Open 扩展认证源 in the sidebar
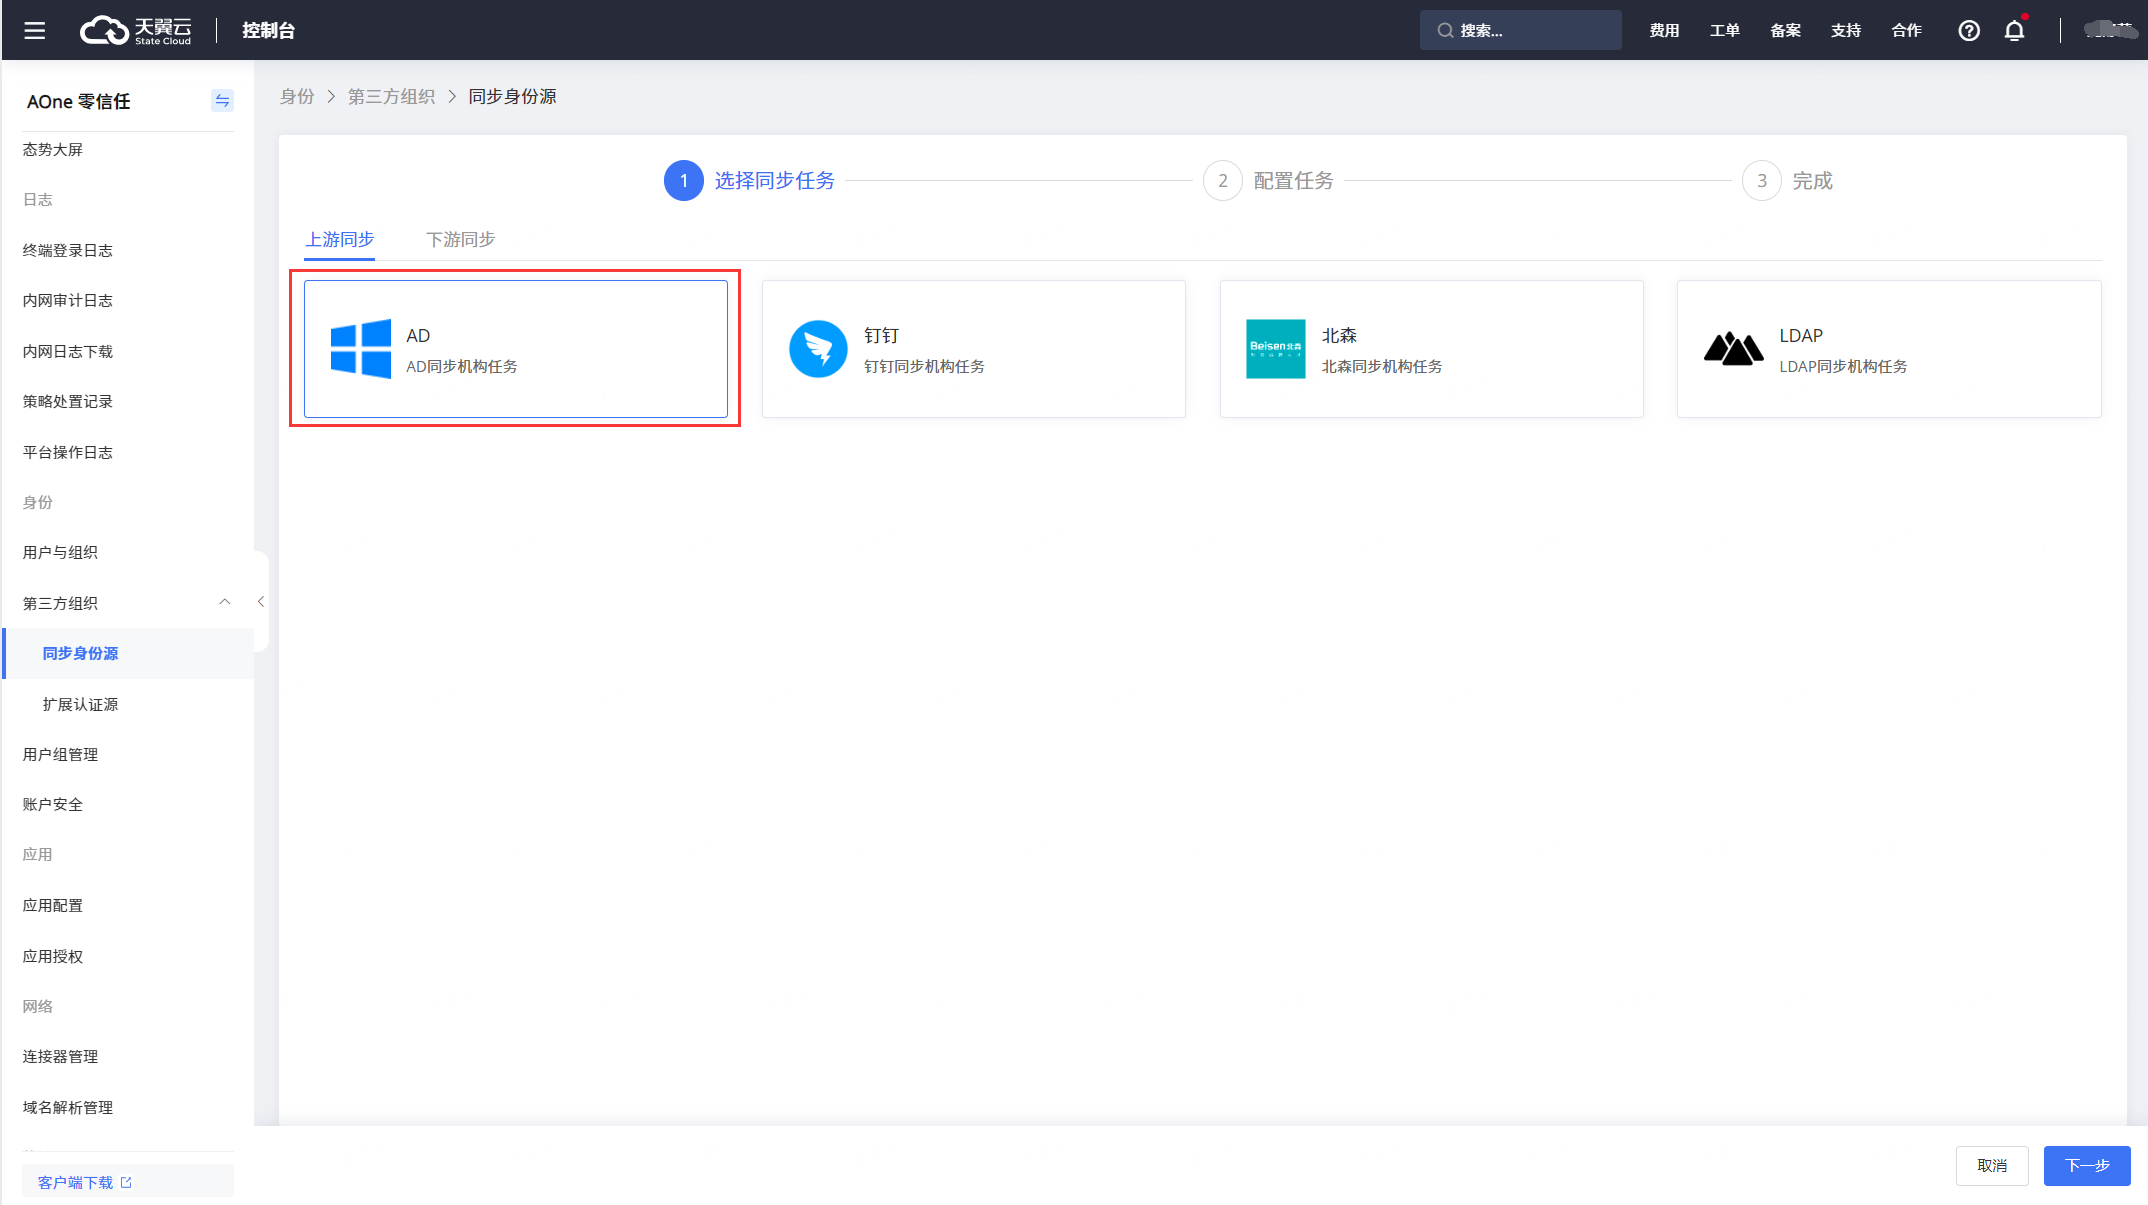This screenshot has height=1205, width=2148. (80, 704)
